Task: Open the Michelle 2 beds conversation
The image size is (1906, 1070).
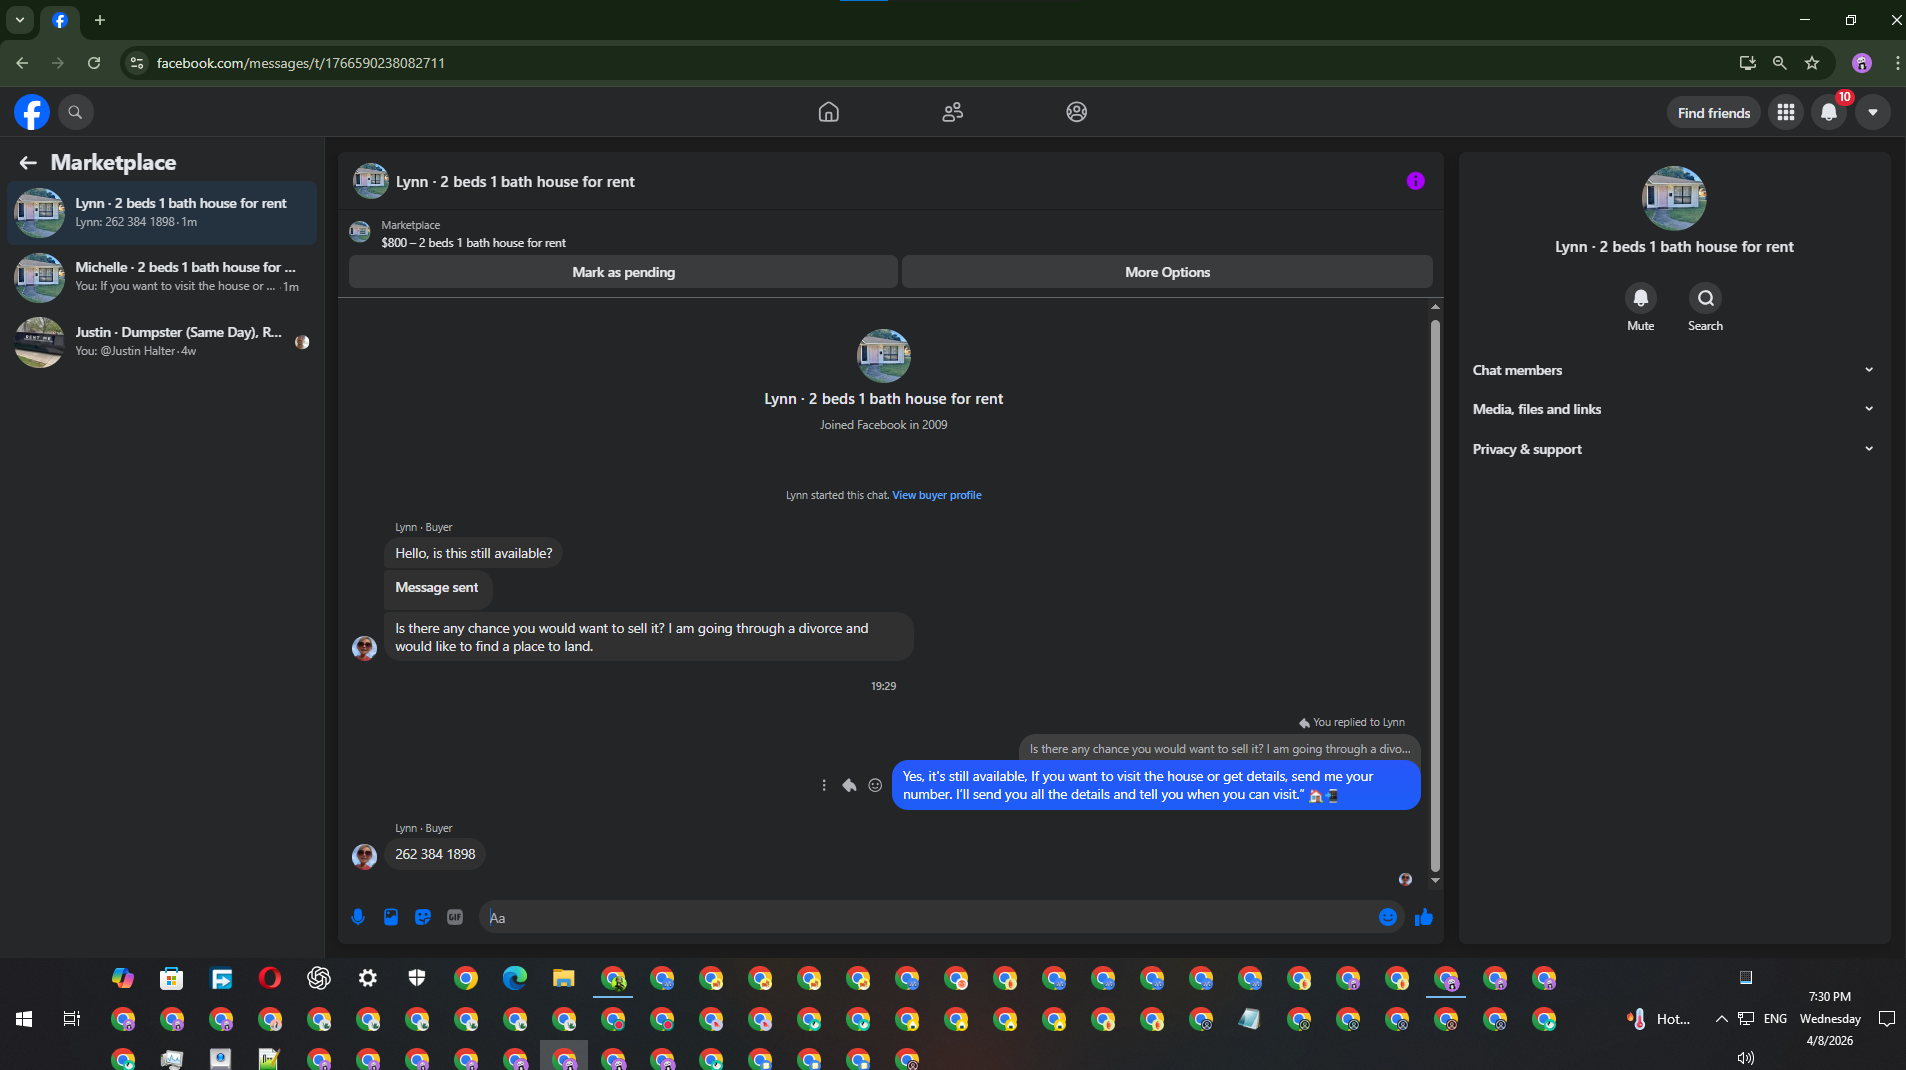Action: [162, 277]
